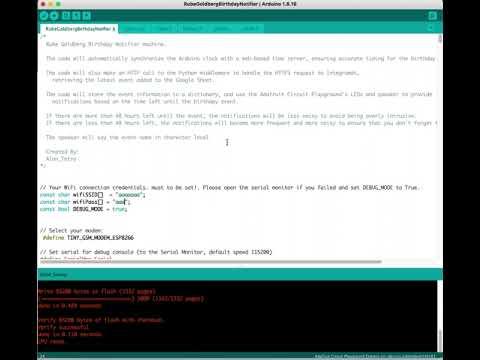Open the Serial Monitor icon
Viewport: 480px width, 360px height.
pos(432,16)
